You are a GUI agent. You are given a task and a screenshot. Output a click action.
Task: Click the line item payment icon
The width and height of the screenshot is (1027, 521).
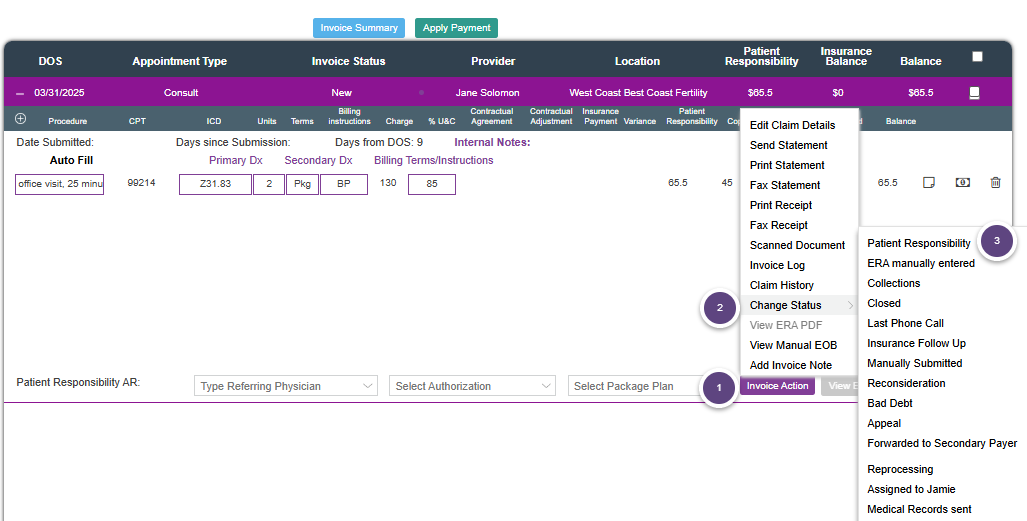point(962,183)
